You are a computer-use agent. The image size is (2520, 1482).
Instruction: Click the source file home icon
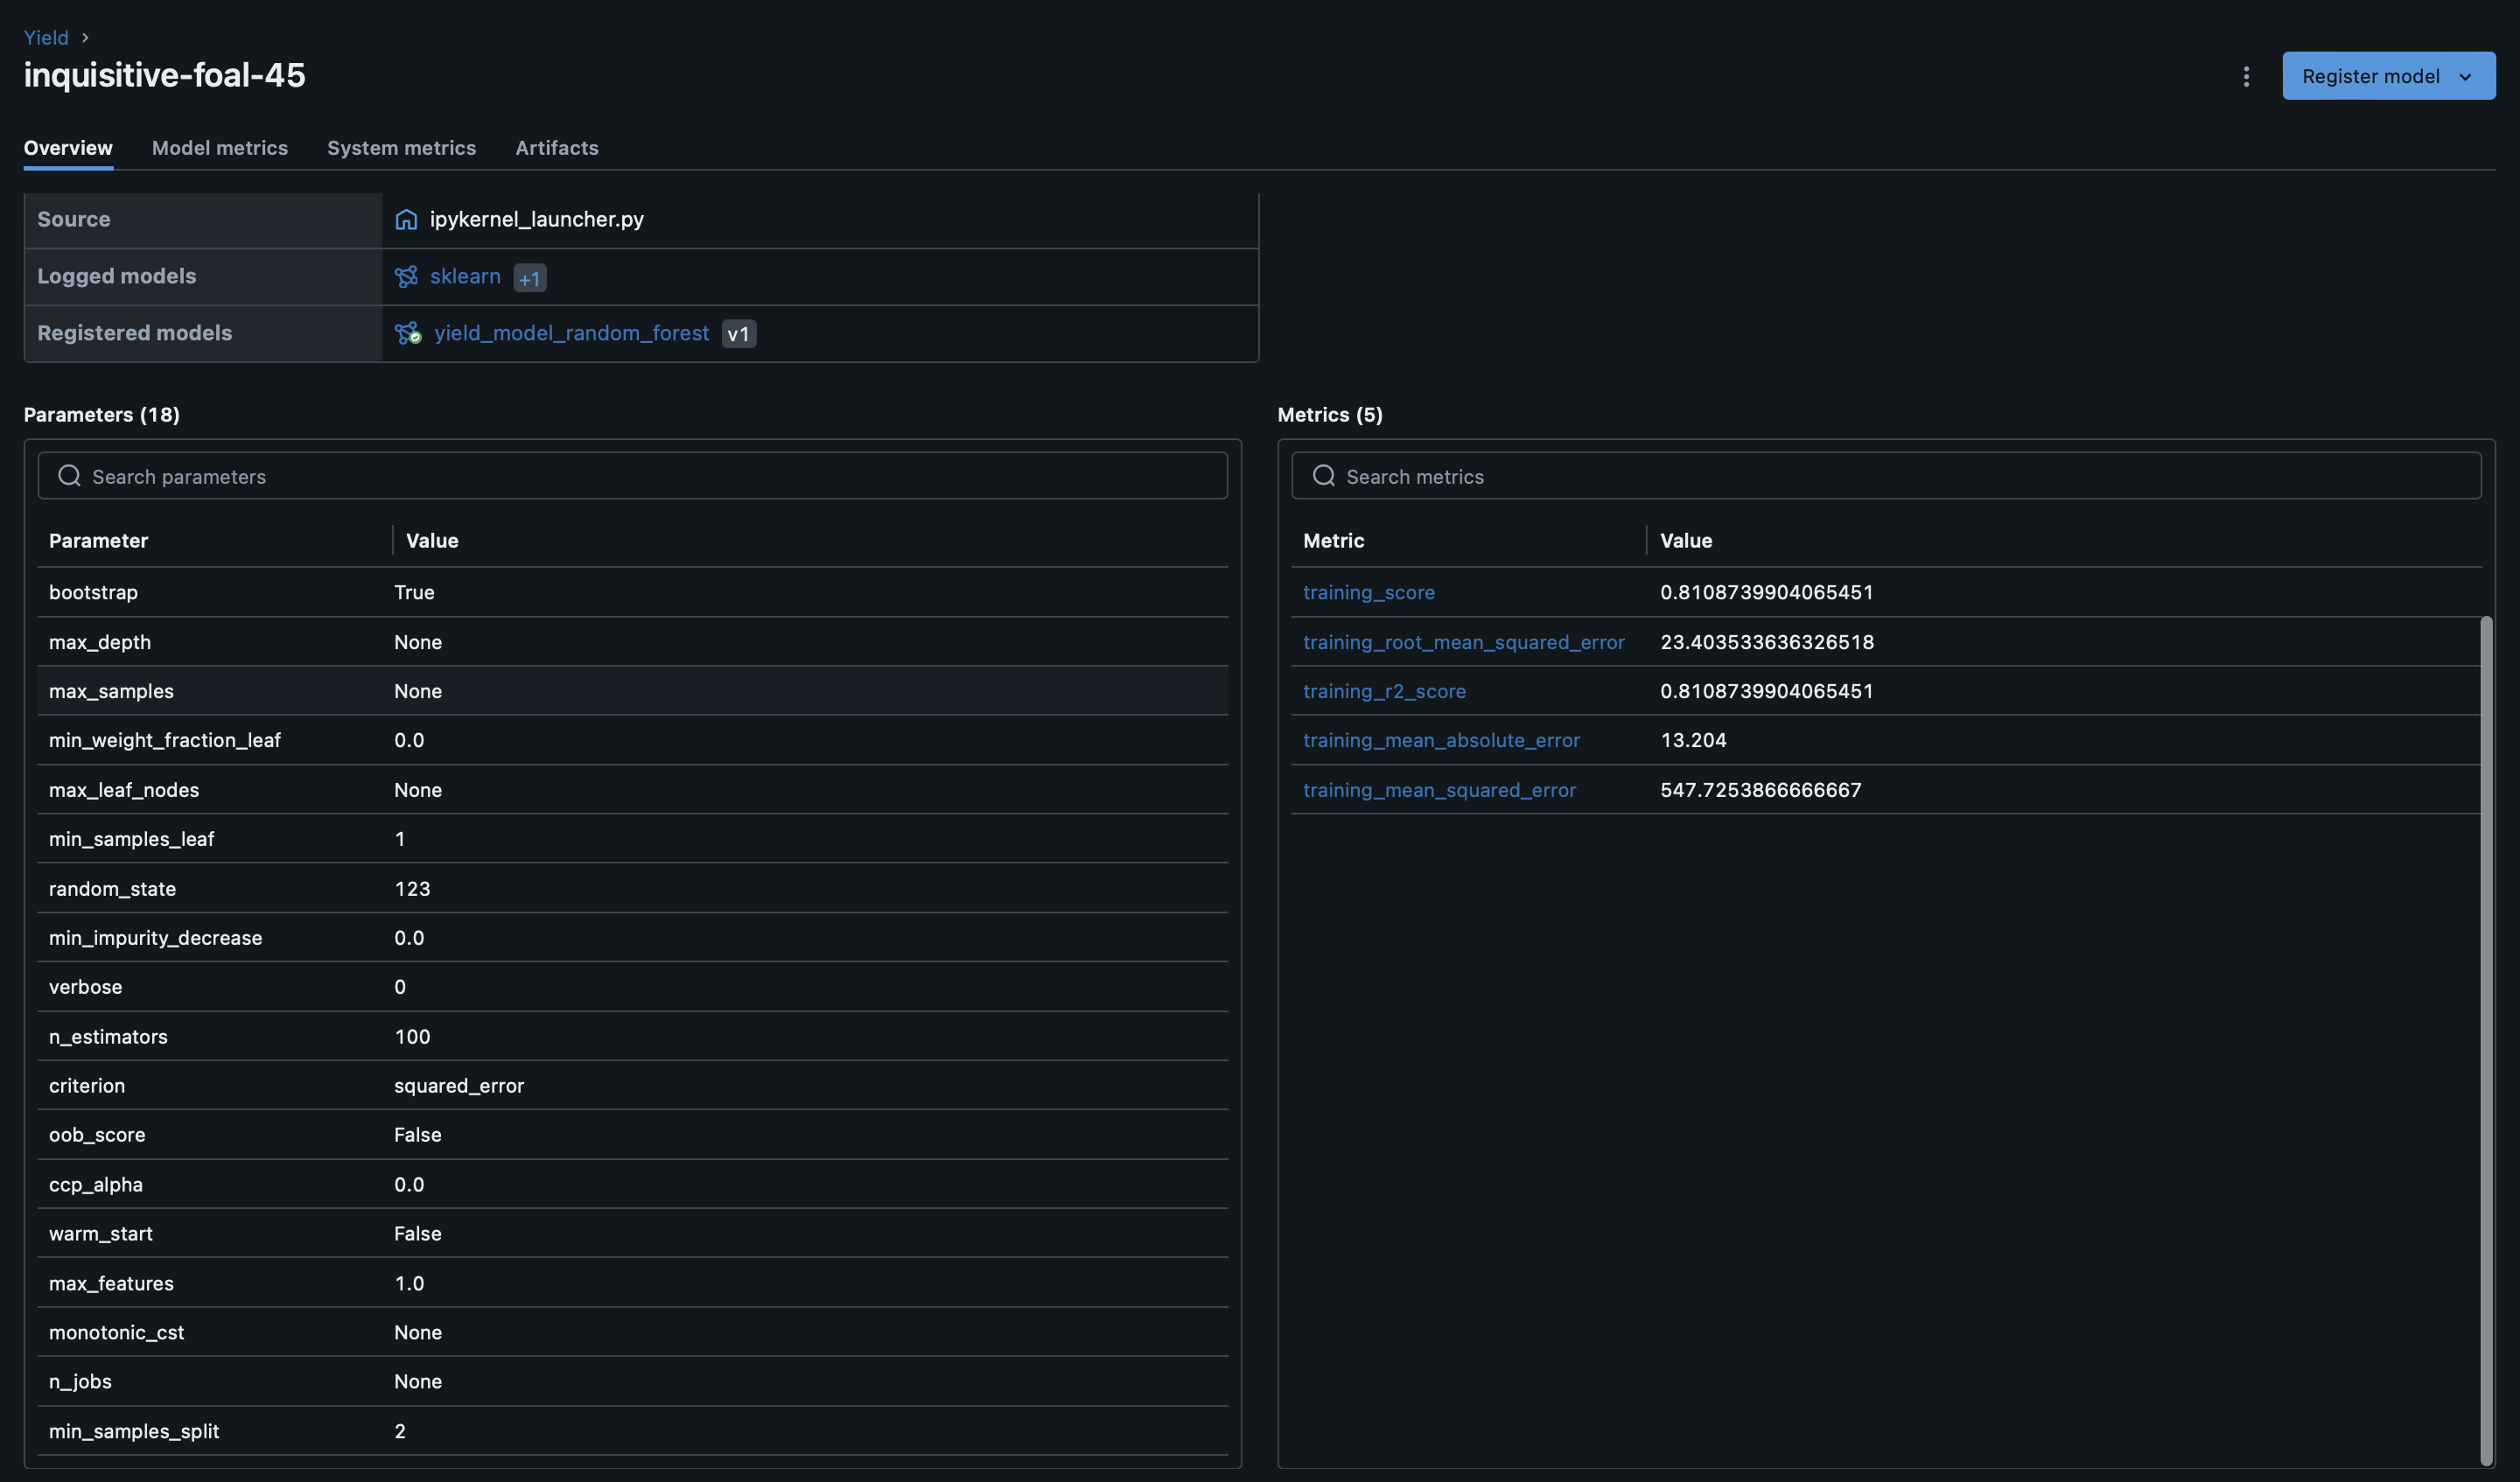point(406,220)
